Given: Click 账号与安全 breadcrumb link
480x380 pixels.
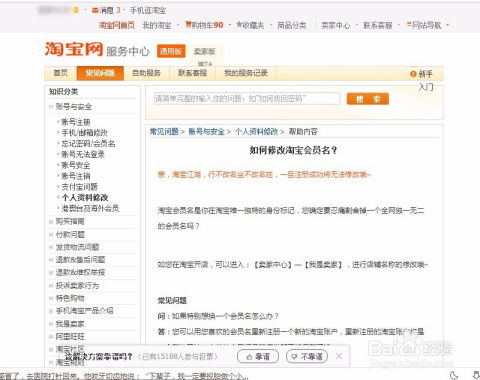Looking at the screenshot, I should click(x=206, y=132).
